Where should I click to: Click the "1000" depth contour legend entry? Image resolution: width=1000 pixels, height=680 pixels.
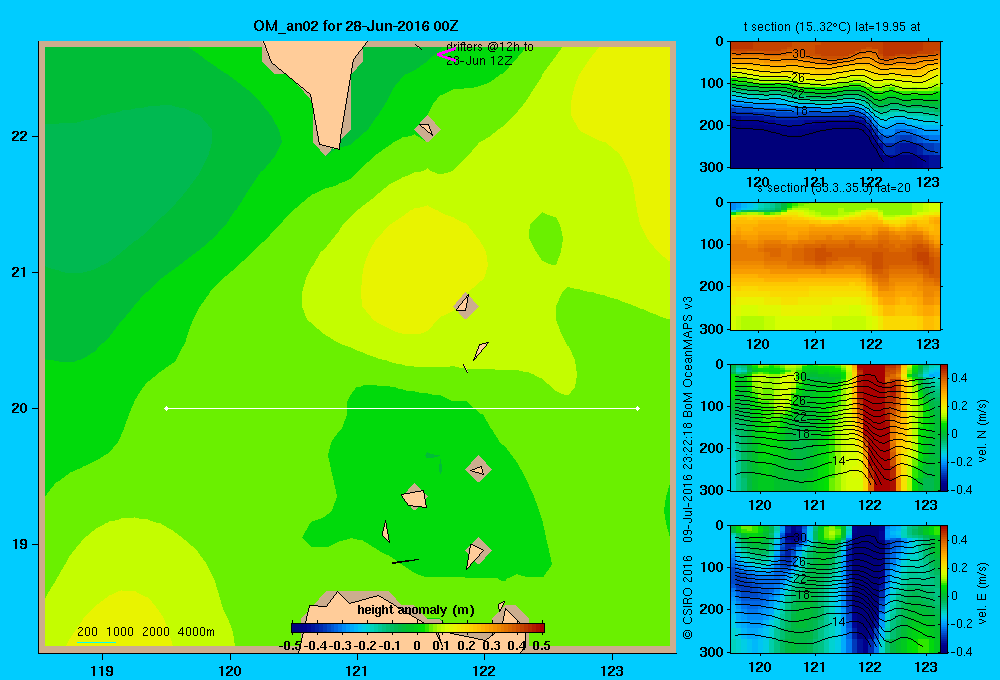click(x=120, y=632)
